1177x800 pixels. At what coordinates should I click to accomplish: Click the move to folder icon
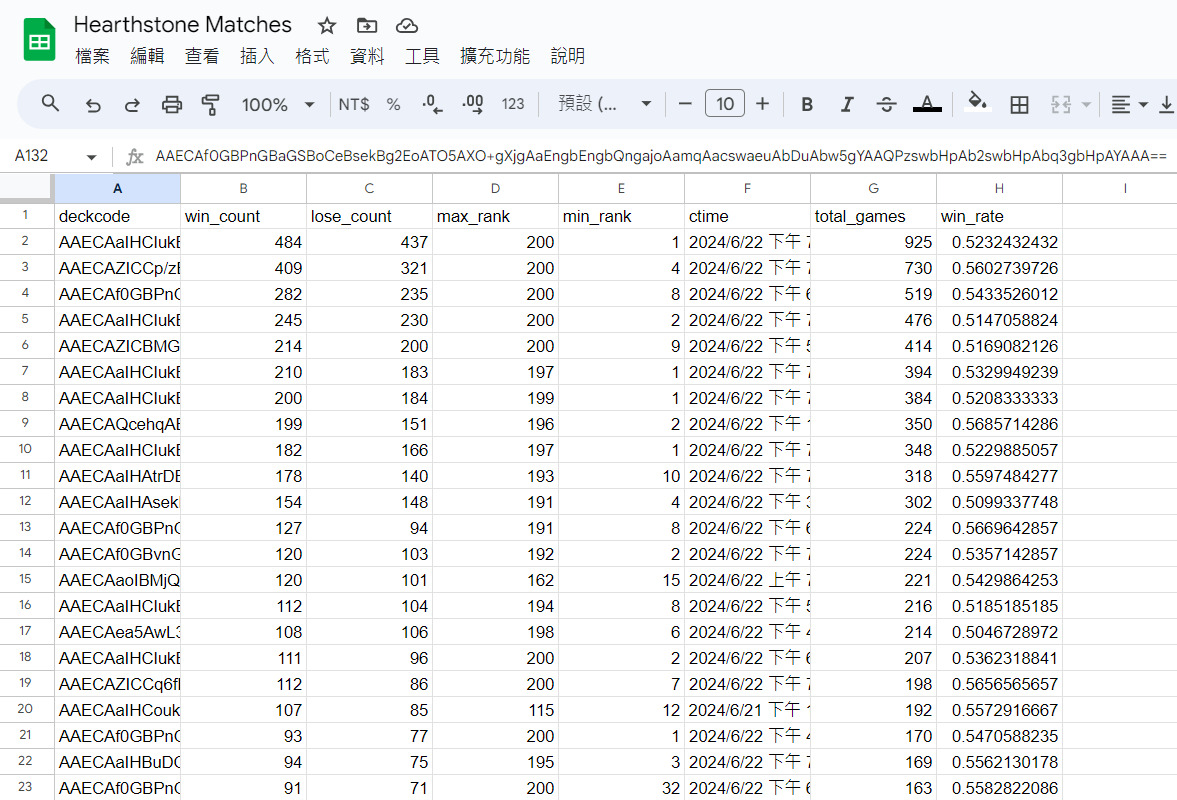click(x=367, y=26)
